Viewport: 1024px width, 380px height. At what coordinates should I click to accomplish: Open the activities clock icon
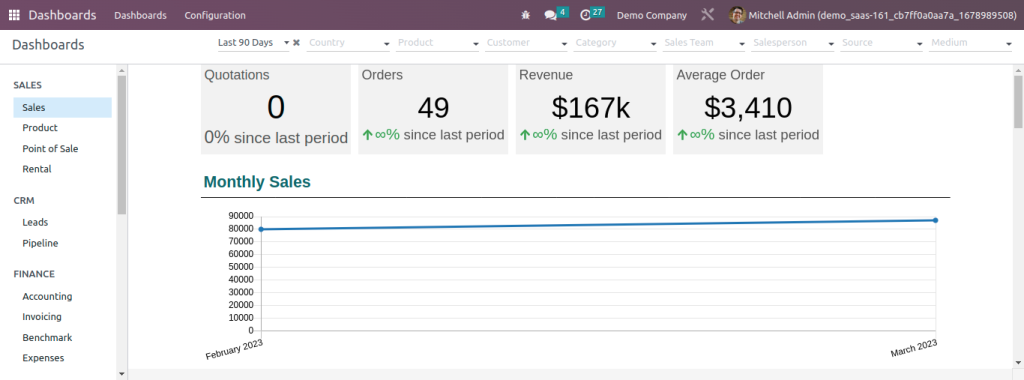(x=585, y=15)
